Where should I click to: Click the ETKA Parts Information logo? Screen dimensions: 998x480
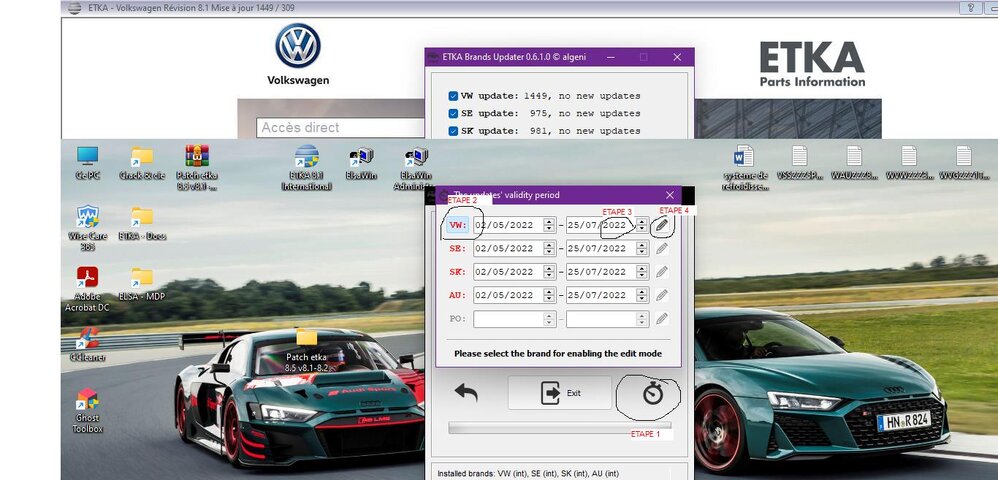click(x=812, y=64)
